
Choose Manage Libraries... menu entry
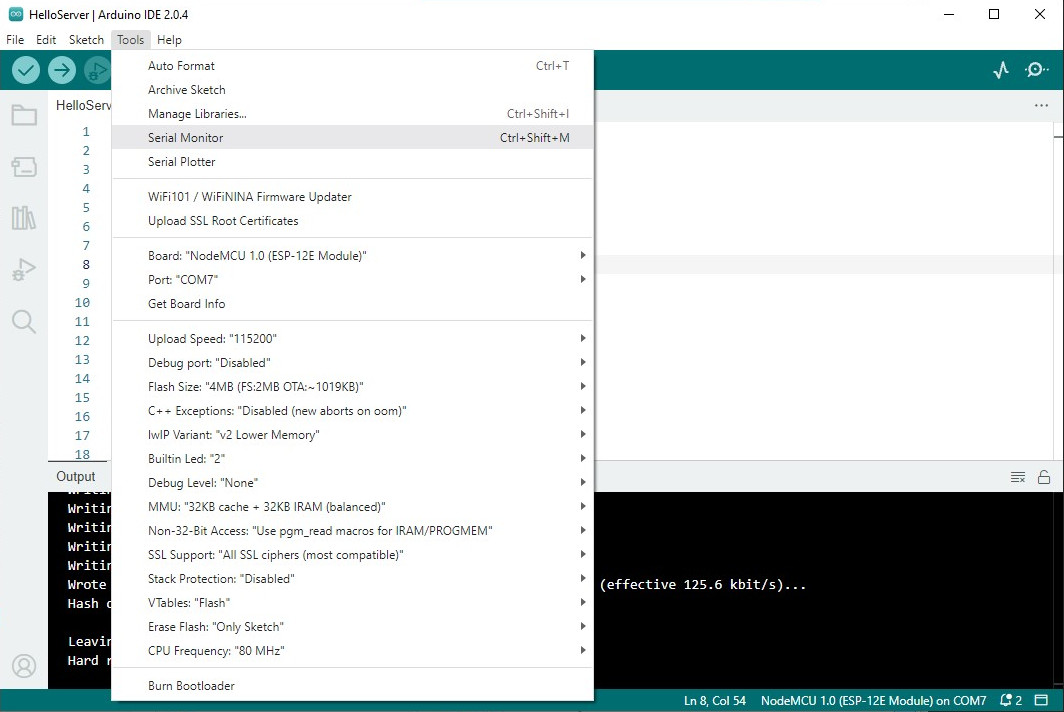[197, 114]
